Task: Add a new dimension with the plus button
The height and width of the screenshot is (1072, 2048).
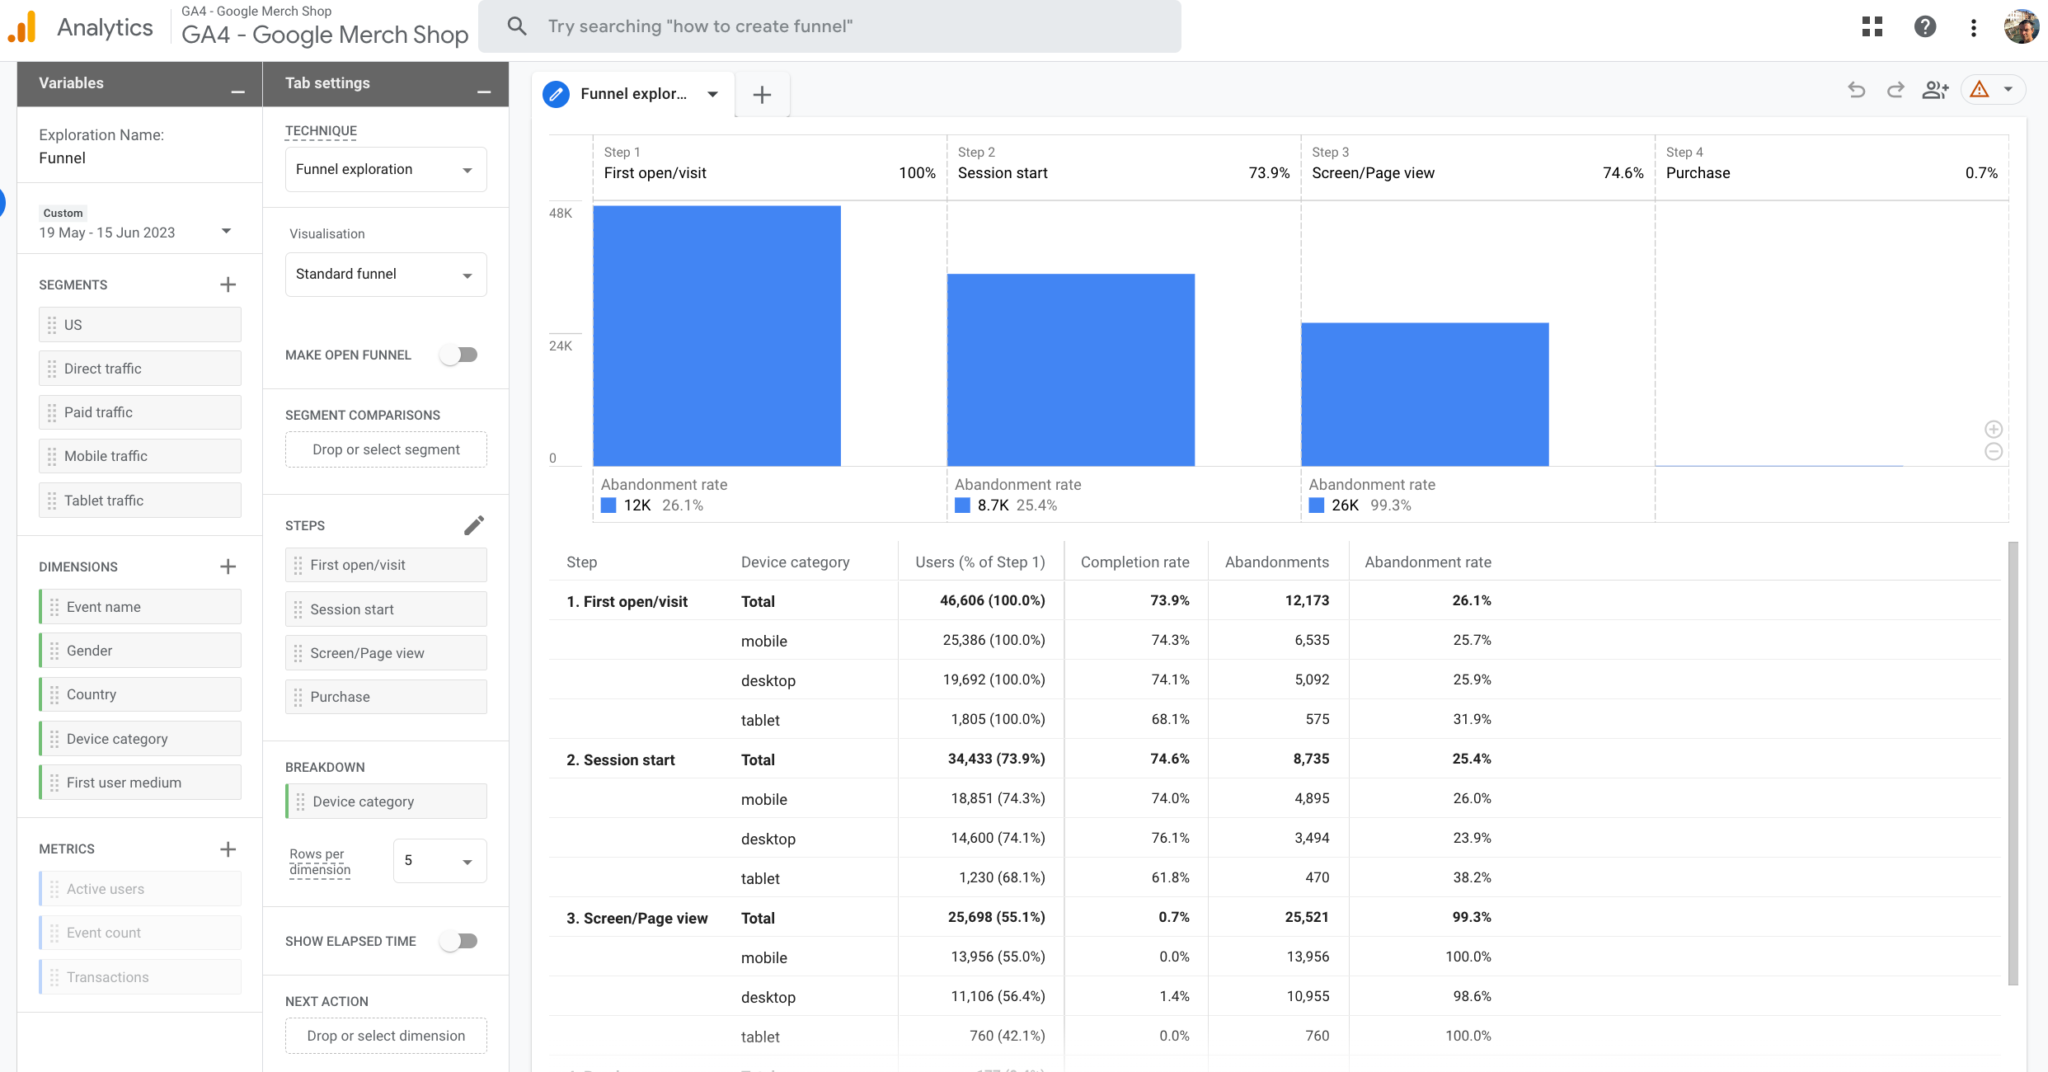Action: 228,566
